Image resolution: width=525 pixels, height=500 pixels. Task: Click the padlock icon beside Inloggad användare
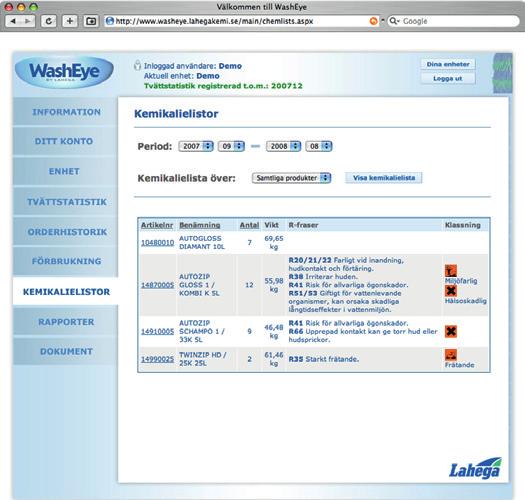coord(137,65)
